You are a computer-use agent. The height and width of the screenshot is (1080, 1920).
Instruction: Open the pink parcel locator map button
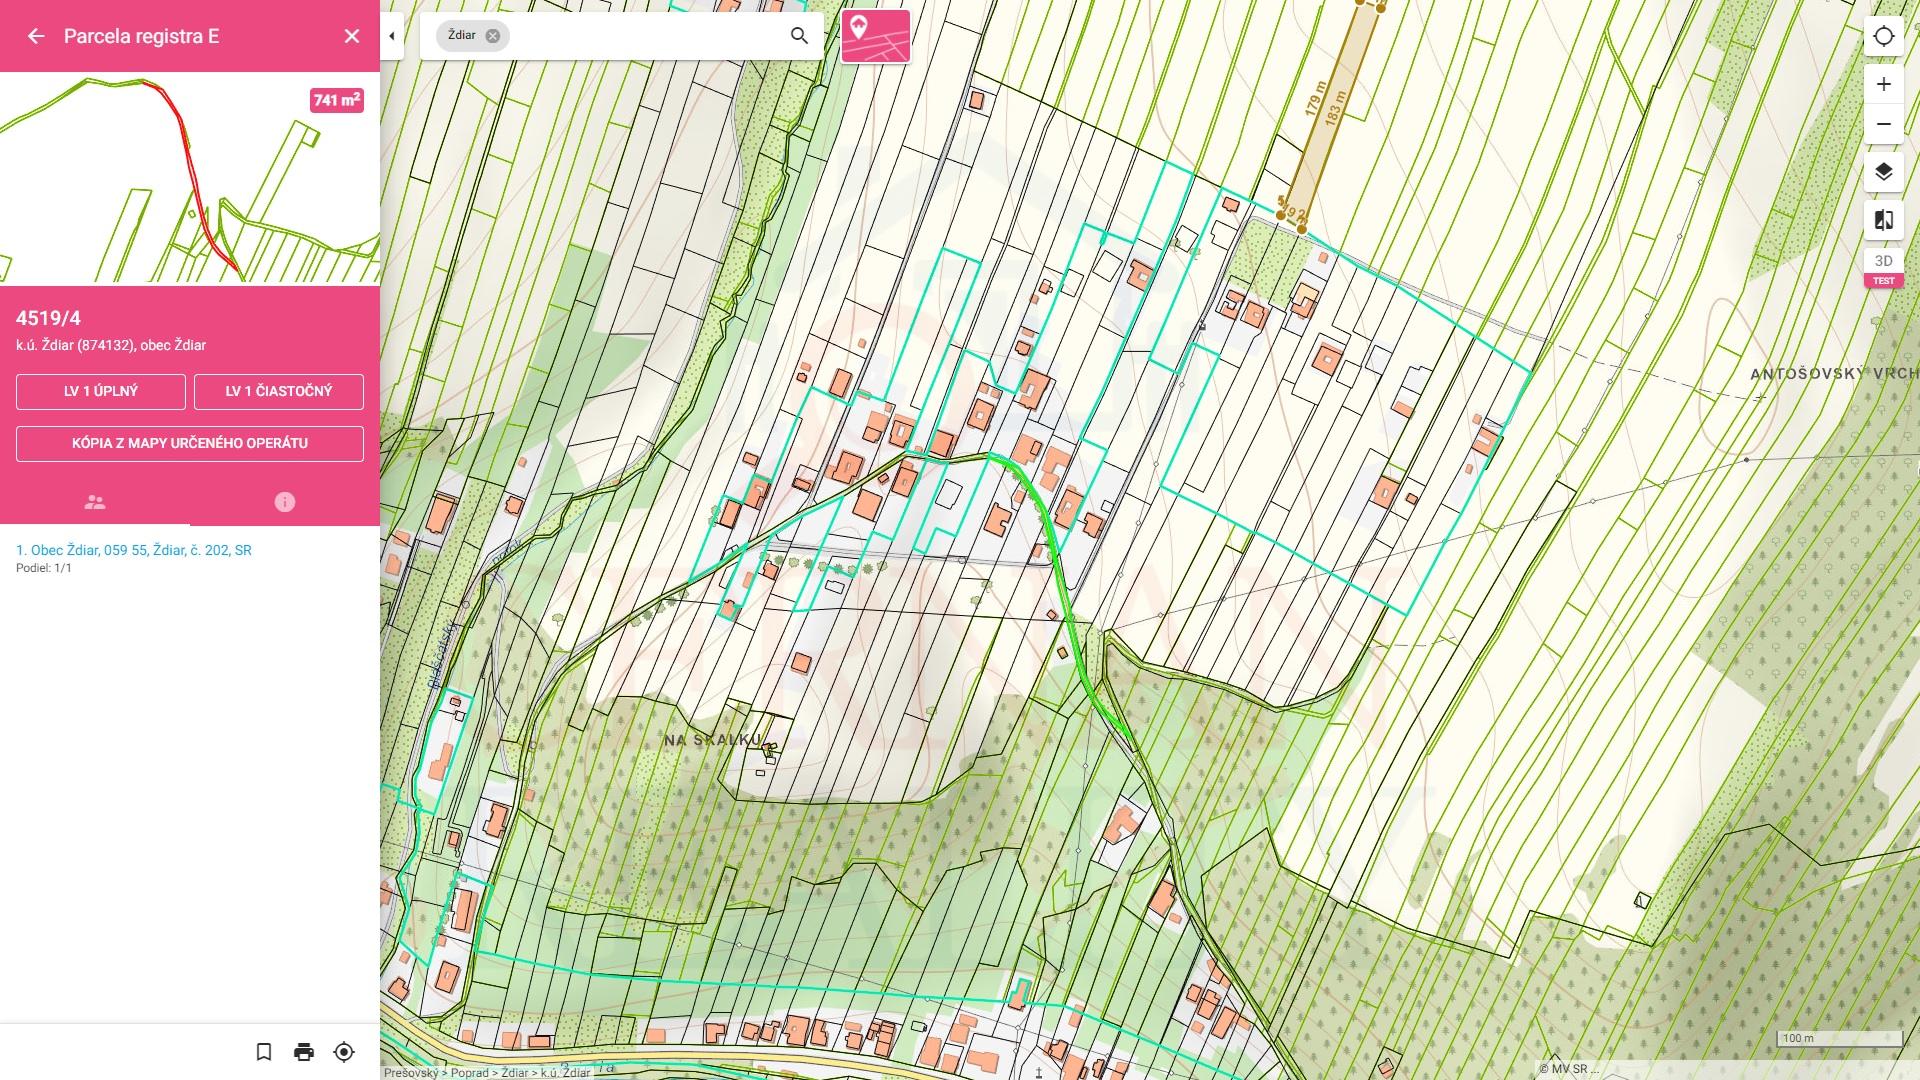point(876,36)
